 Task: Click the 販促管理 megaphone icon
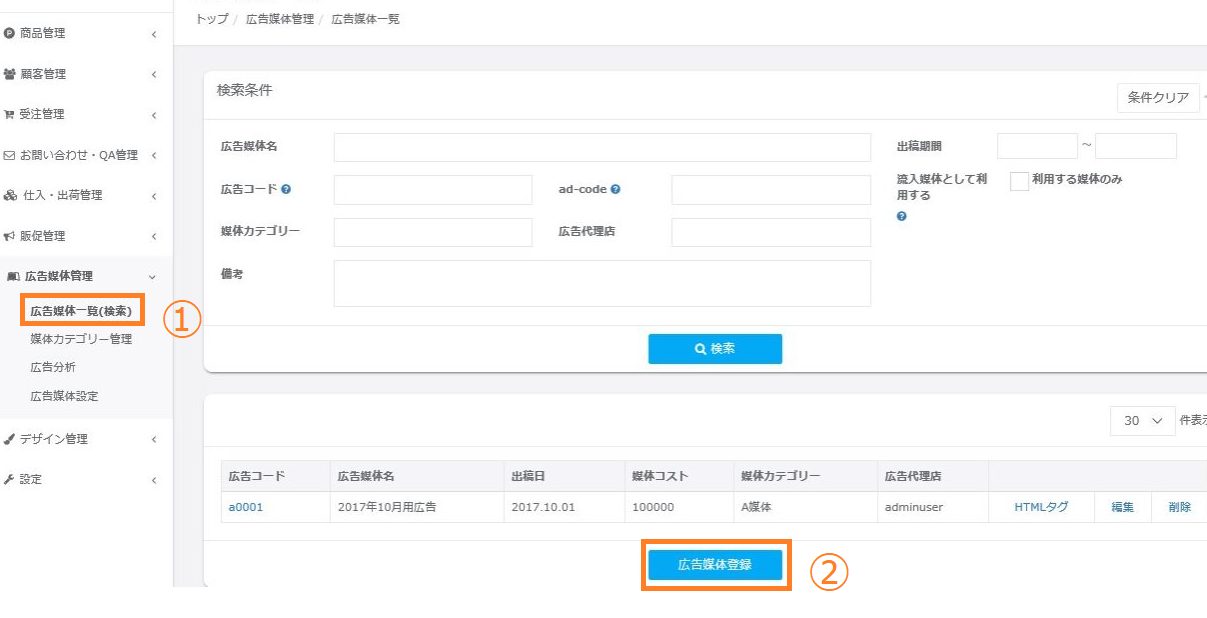coord(10,236)
